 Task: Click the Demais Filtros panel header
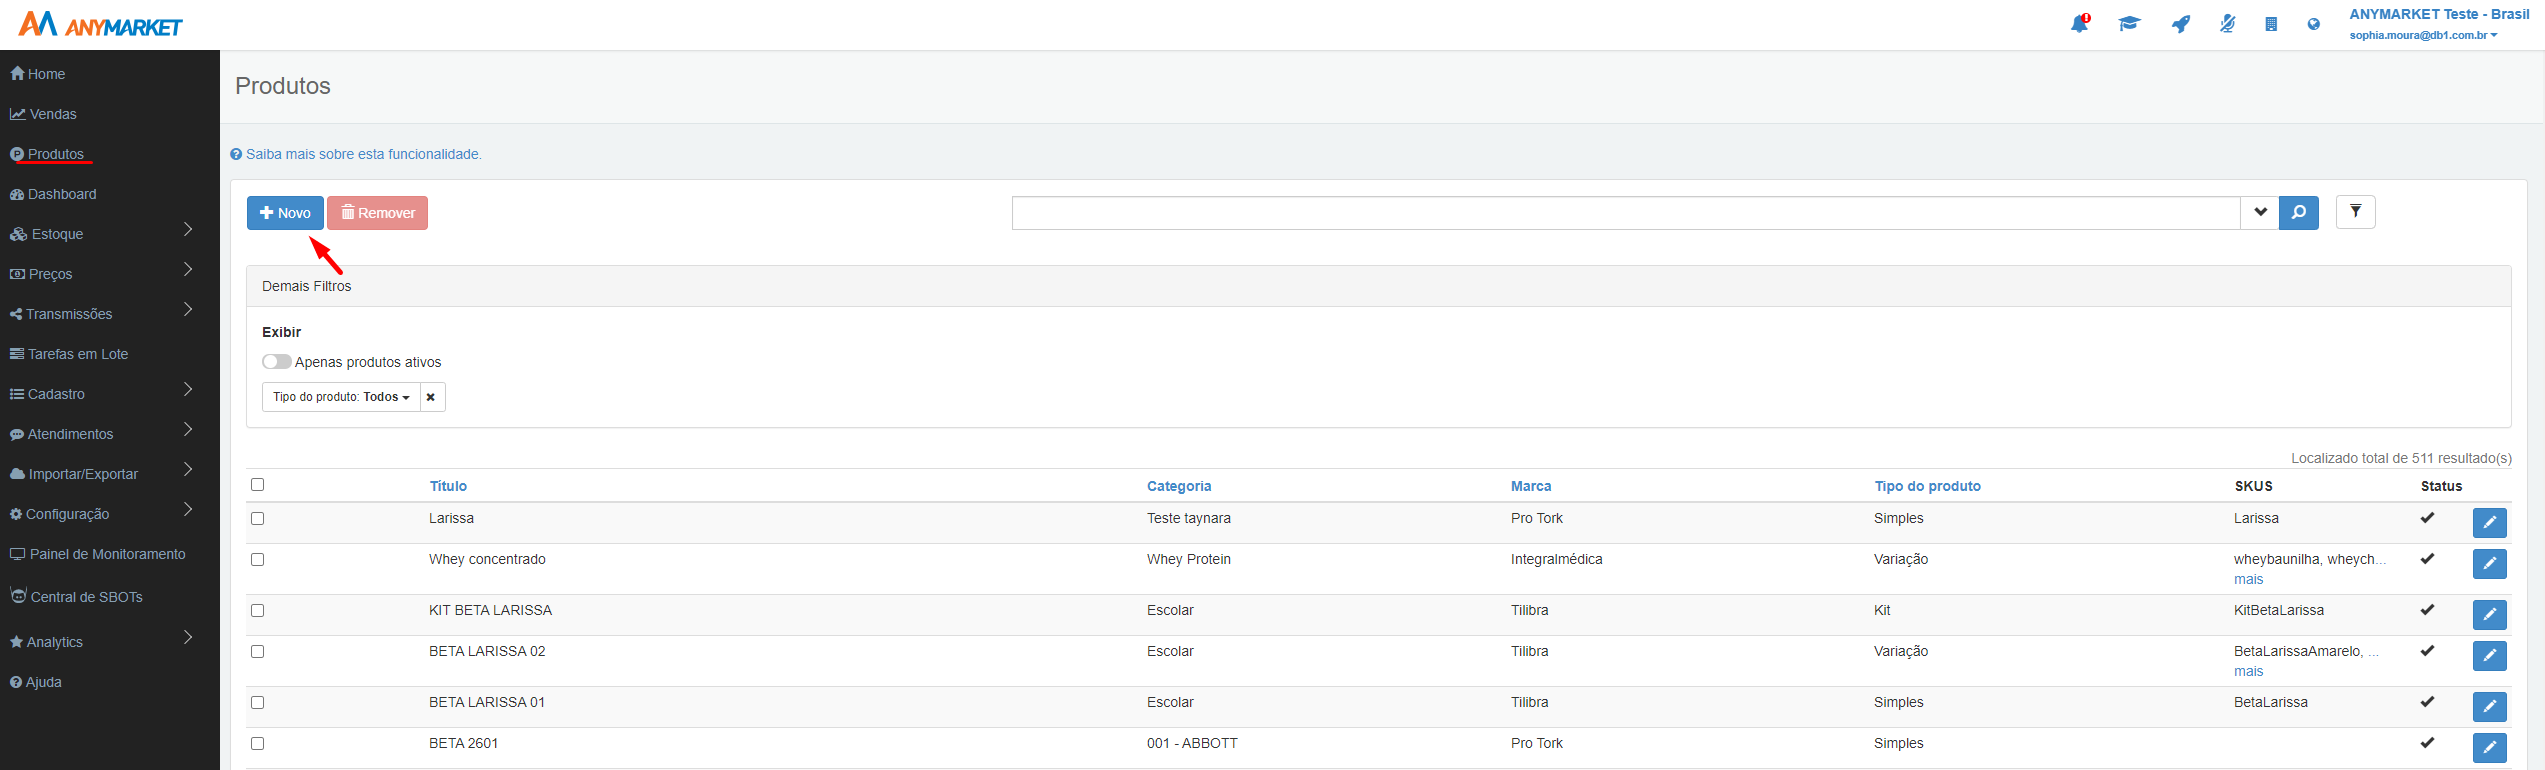pos(1378,286)
